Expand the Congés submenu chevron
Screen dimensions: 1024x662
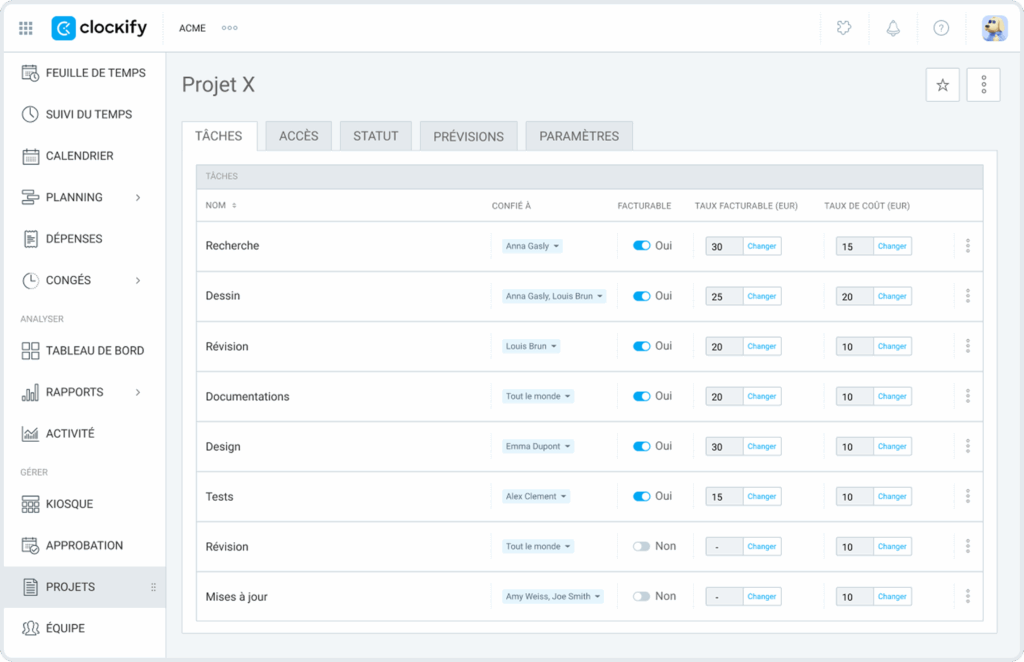138,280
